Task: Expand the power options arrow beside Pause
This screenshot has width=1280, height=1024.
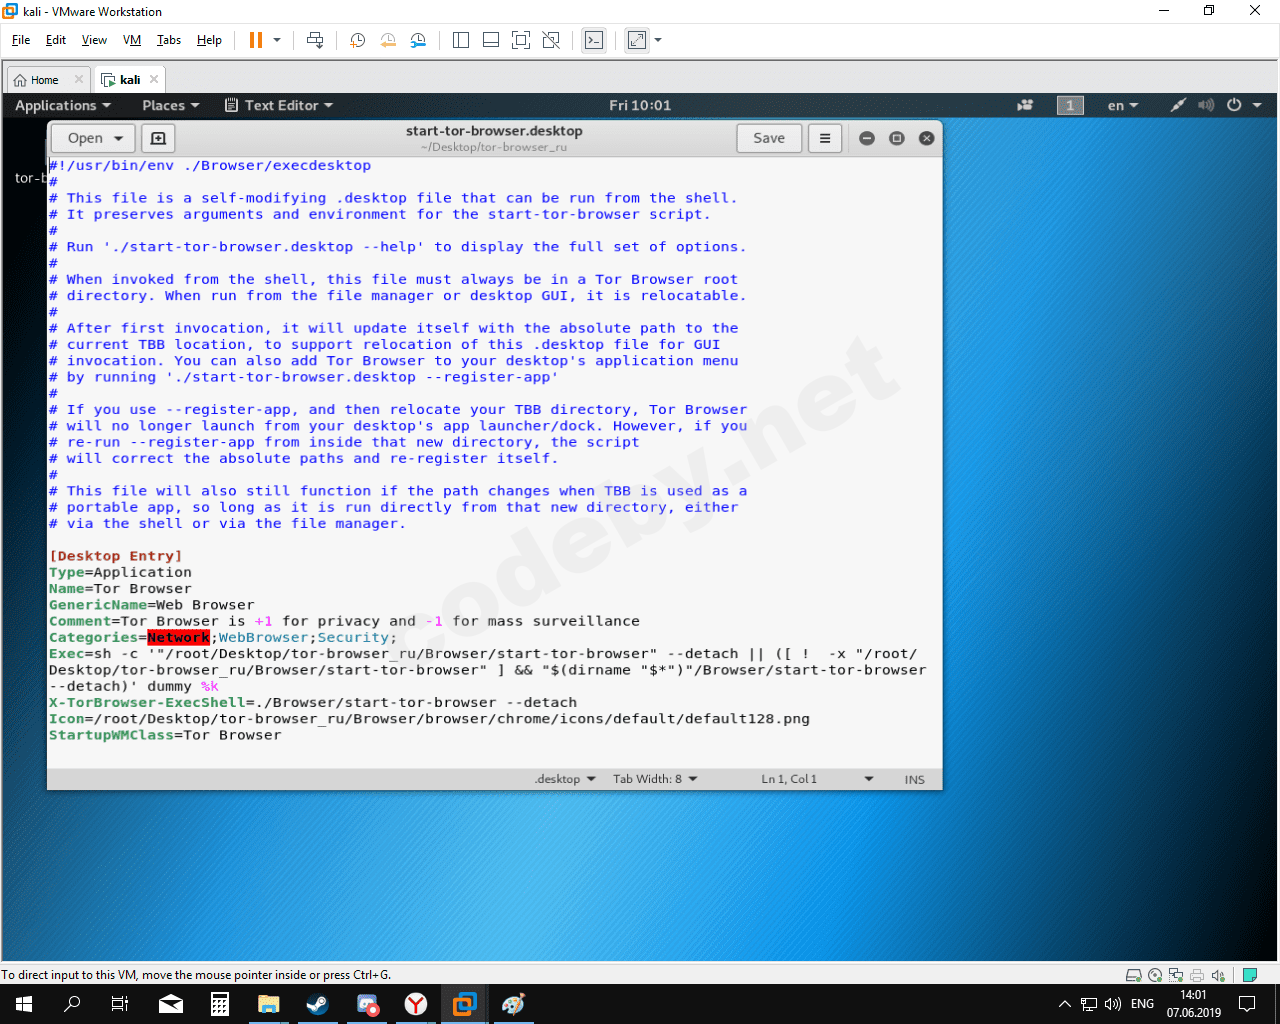Action: (277, 40)
